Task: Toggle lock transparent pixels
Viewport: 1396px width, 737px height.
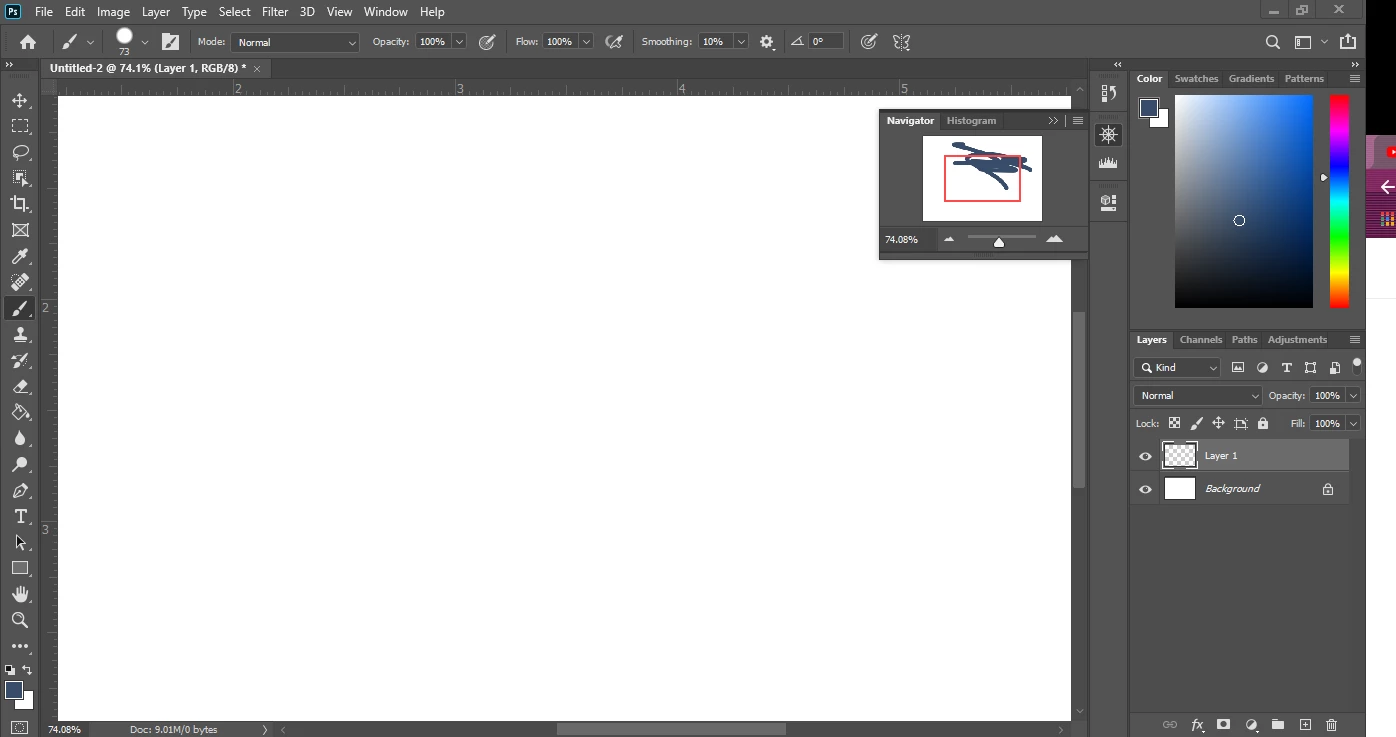Action: pos(1175,423)
